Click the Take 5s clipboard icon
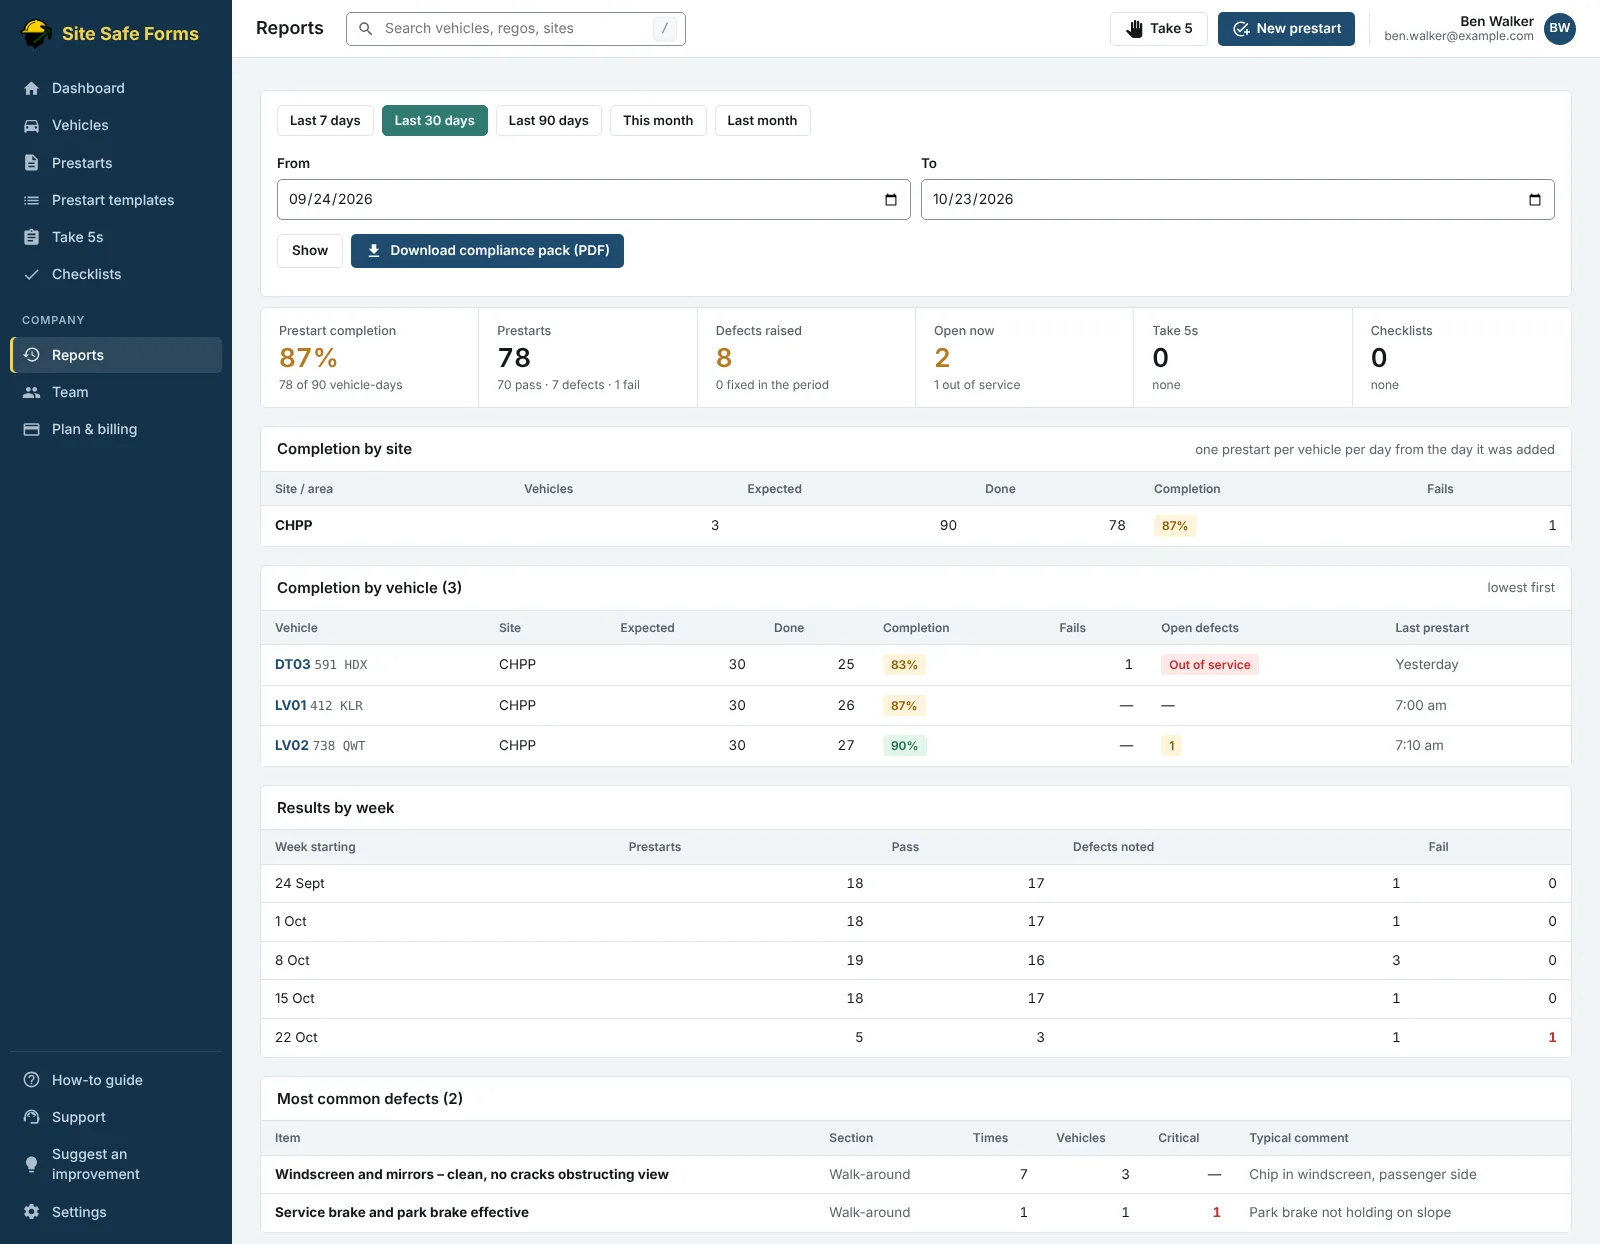This screenshot has height=1244, width=1600. 32,237
